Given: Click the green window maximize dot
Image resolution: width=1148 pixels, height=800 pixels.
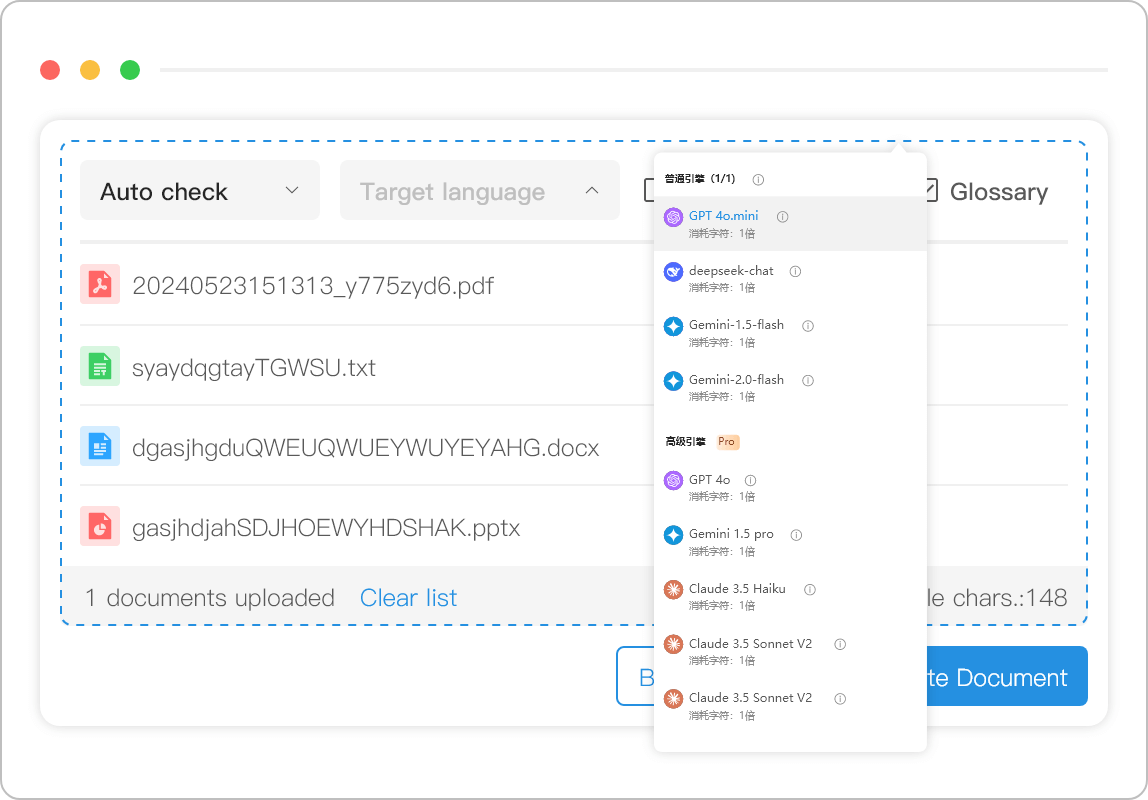Looking at the screenshot, I should [130, 70].
